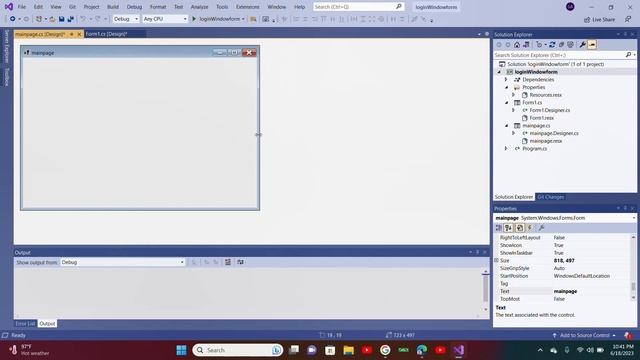Image resolution: width=640 pixels, height=360 pixels.
Task: Open the vertical Toolbox side tab
Action: (x=7, y=77)
